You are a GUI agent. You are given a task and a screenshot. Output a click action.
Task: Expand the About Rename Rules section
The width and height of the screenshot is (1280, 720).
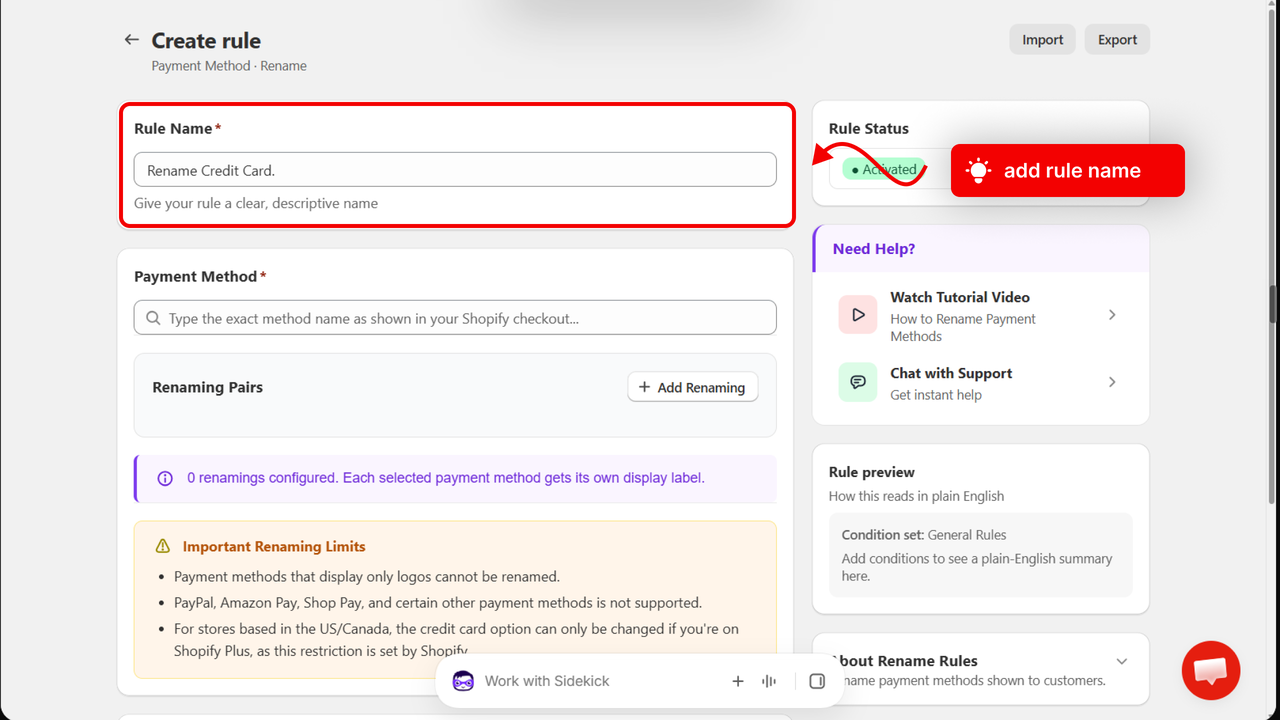pyautogui.click(x=1122, y=661)
